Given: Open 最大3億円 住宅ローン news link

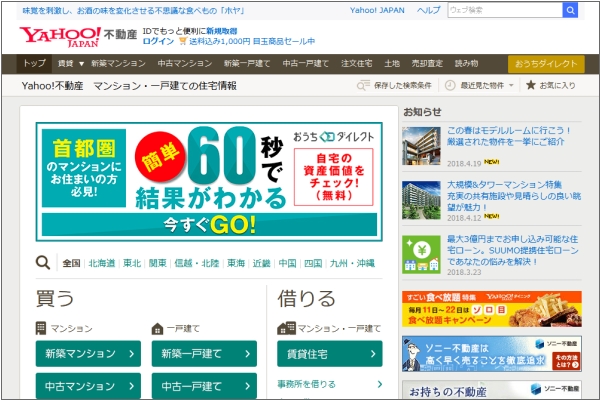Looking at the screenshot, I should pyautogui.click(x=513, y=250).
